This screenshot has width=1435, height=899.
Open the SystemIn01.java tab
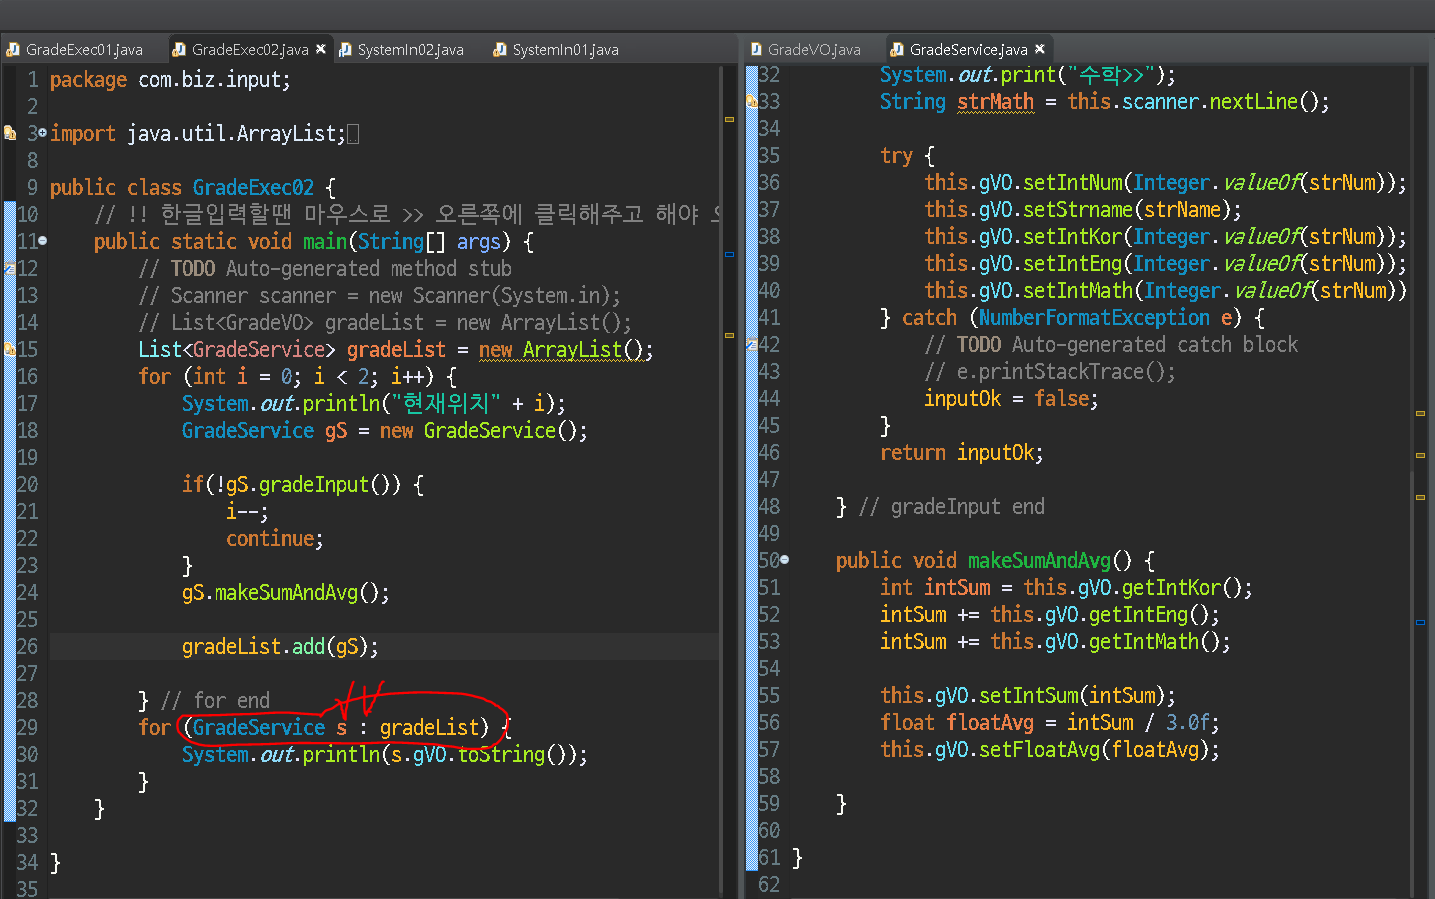pos(556,49)
